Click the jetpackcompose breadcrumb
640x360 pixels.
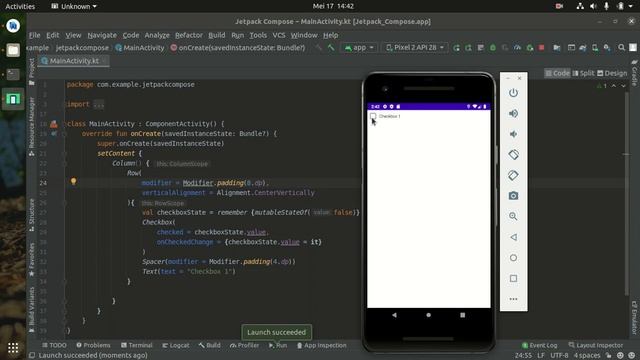(82, 48)
